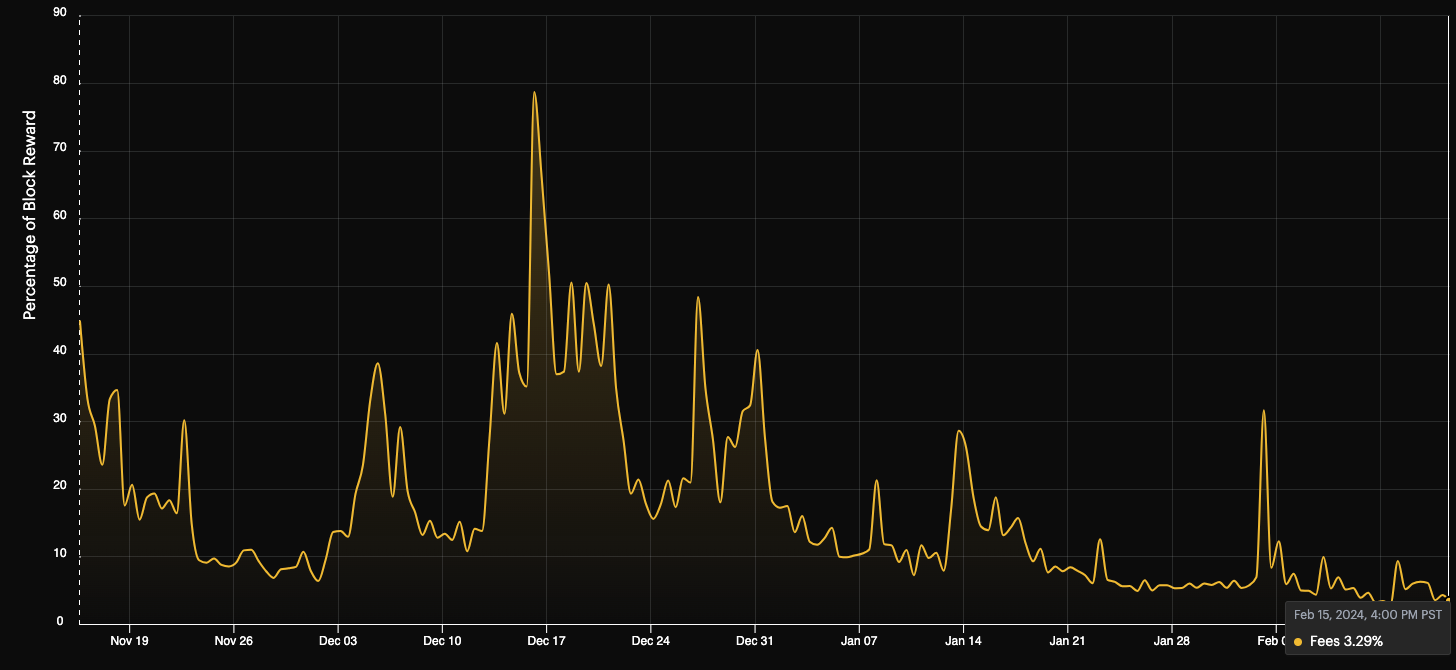Click the 'Dec 03' x-axis label

(x=338, y=641)
